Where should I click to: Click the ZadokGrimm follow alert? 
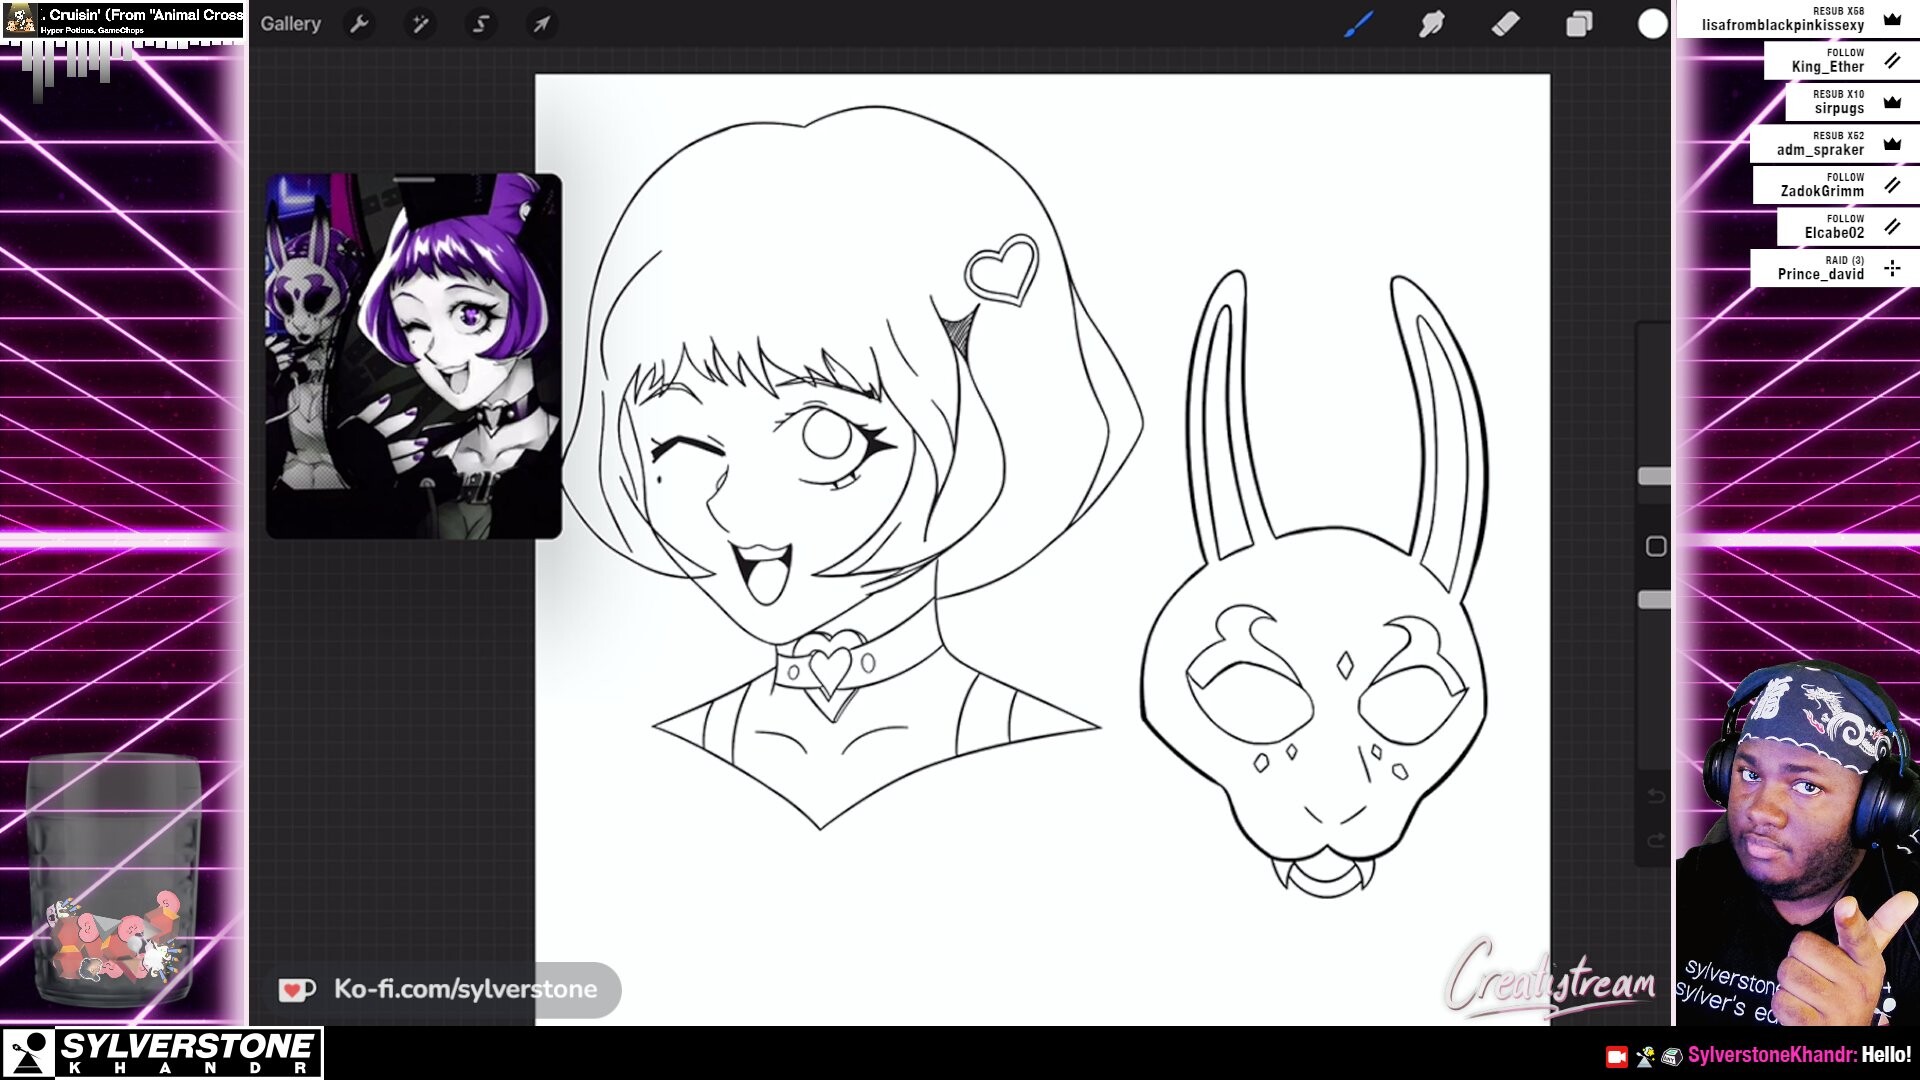tap(1836, 185)
